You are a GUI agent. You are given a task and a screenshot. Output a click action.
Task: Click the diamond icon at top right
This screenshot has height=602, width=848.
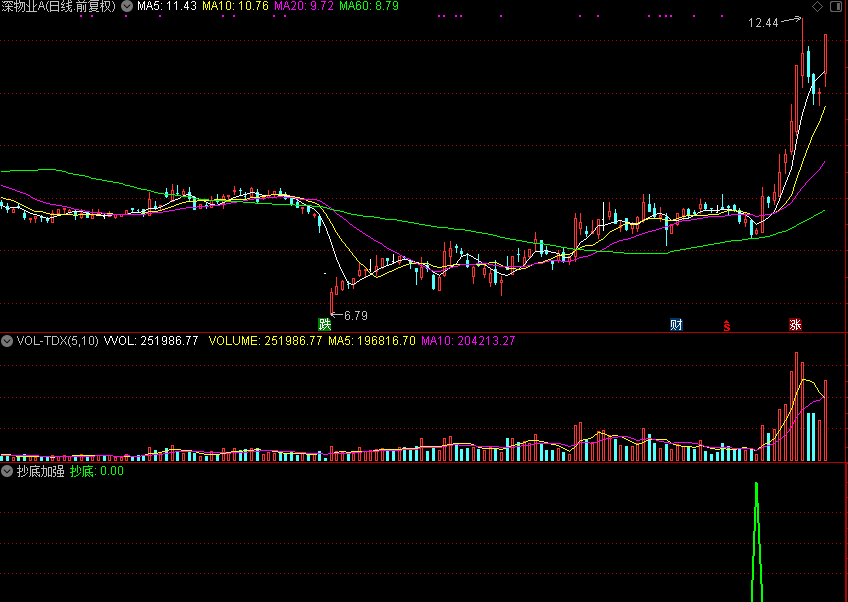818,6
